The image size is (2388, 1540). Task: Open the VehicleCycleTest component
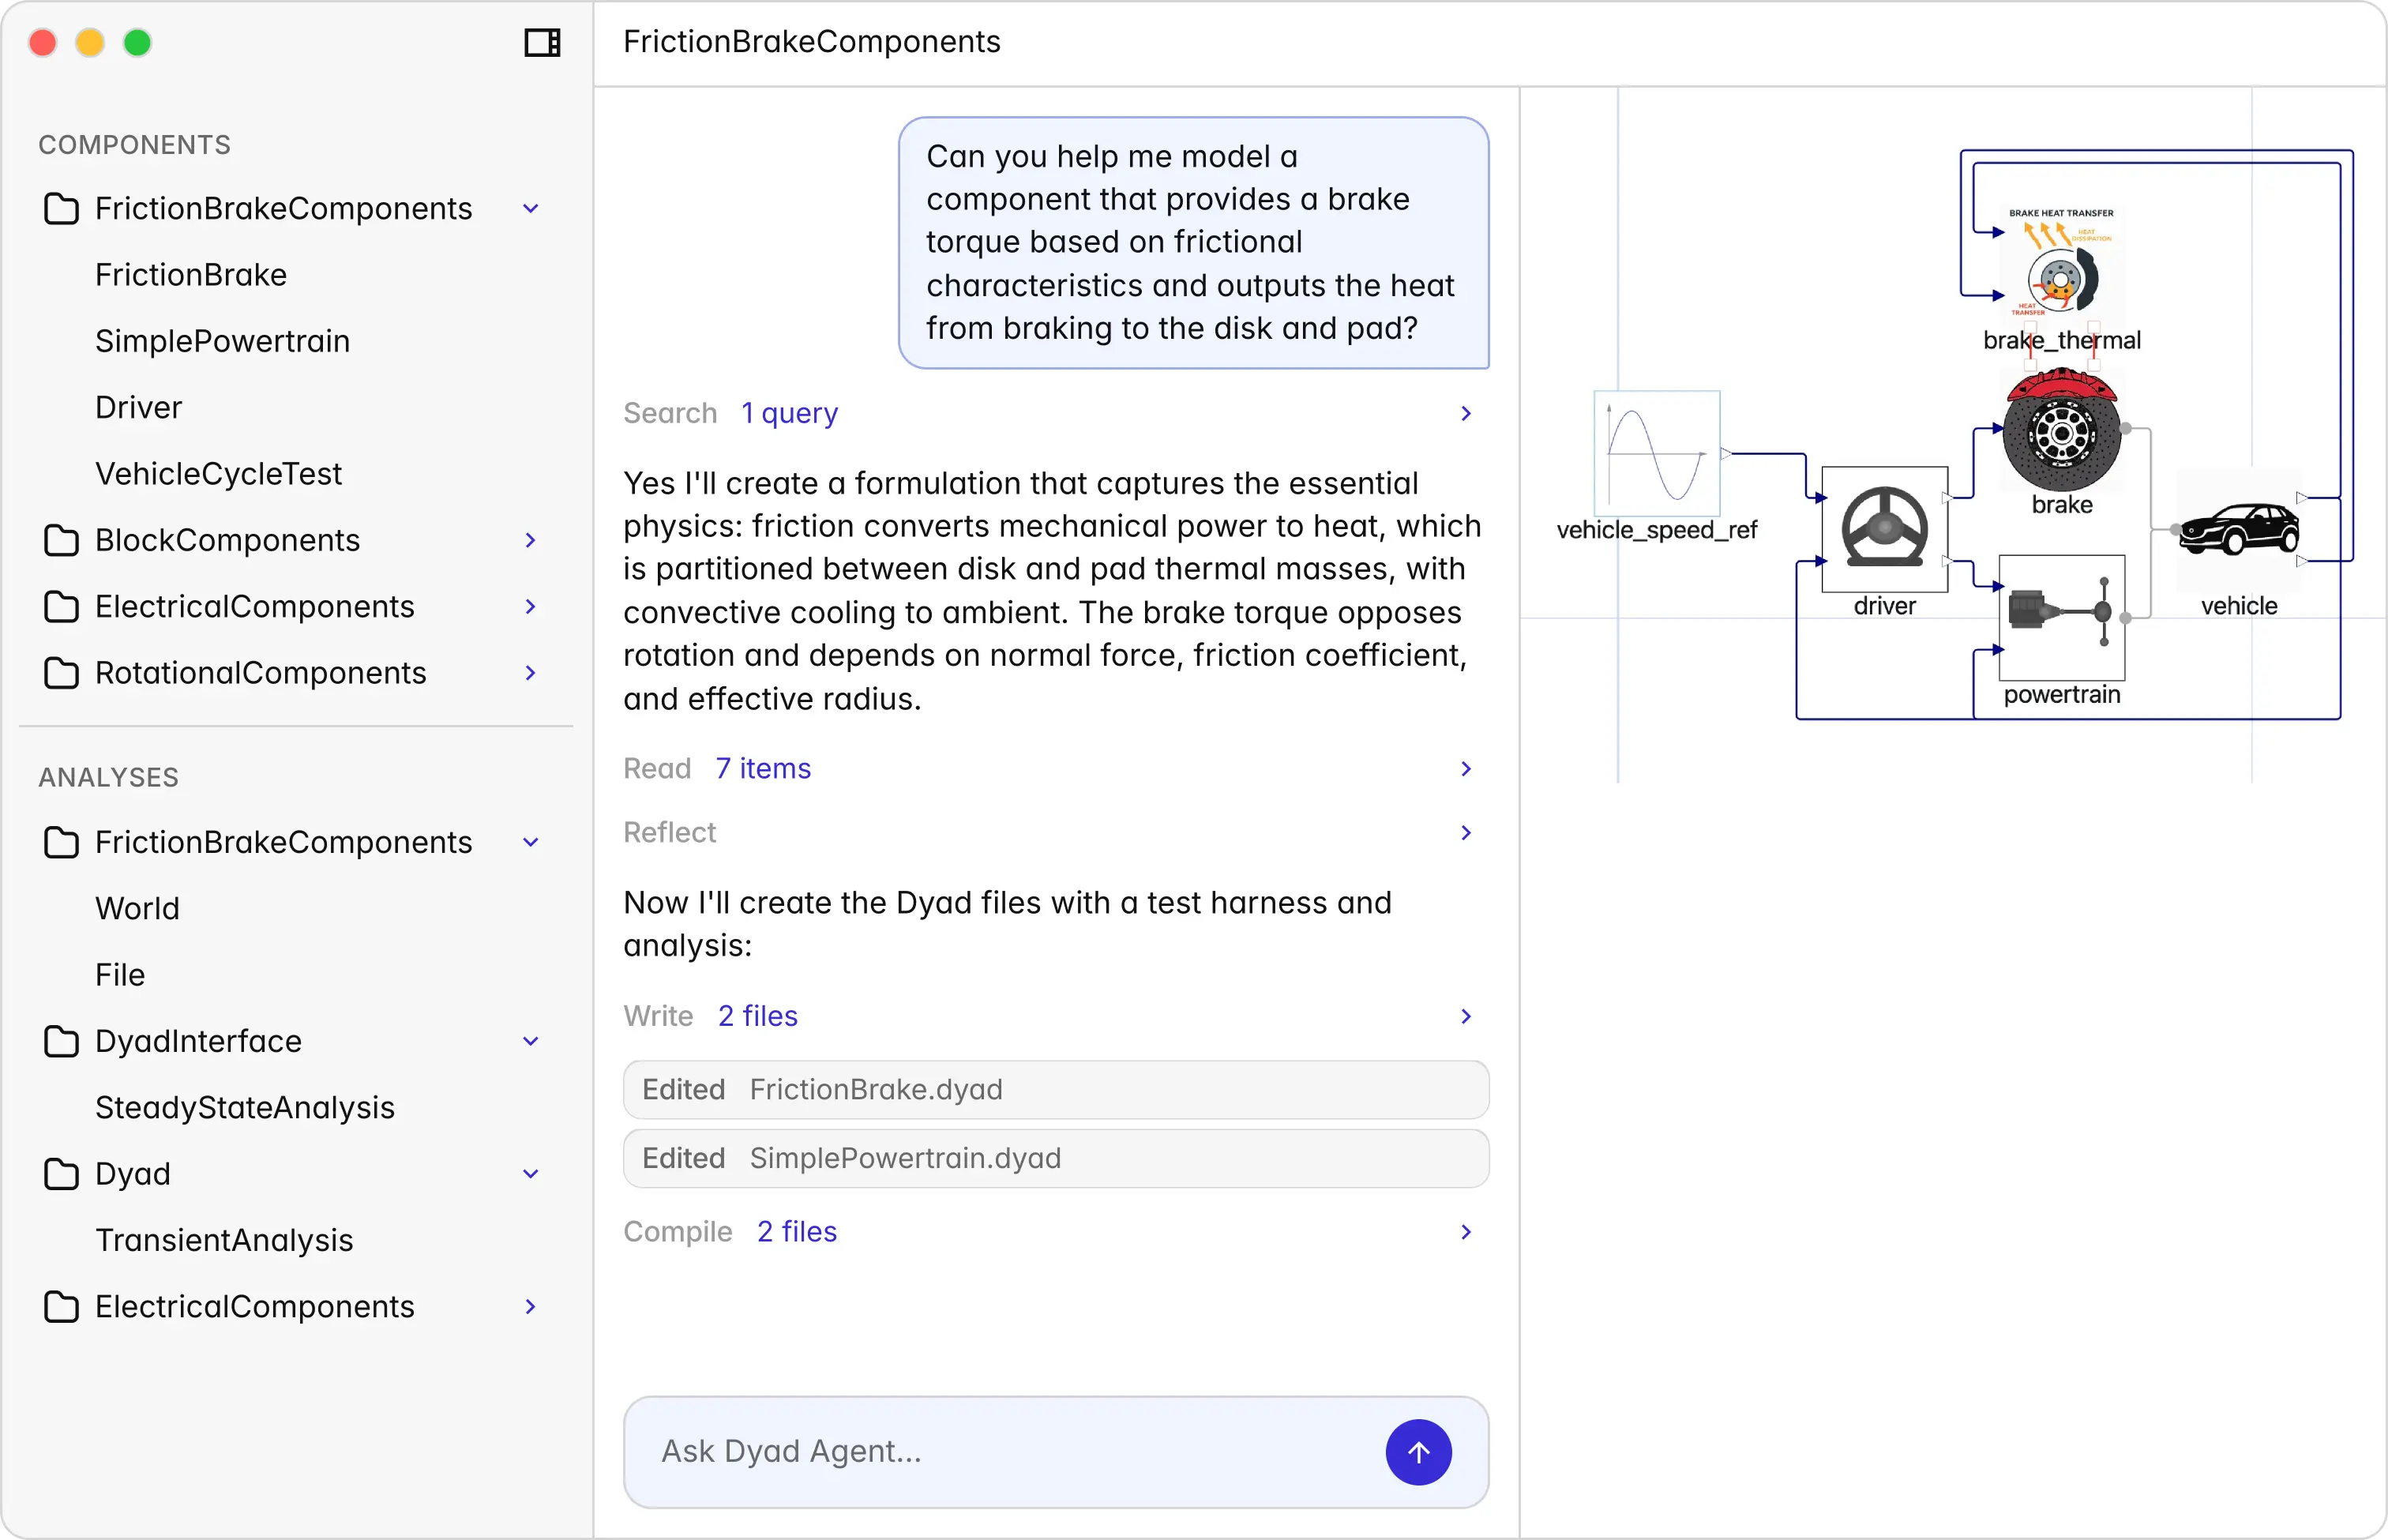pos(218,473)
